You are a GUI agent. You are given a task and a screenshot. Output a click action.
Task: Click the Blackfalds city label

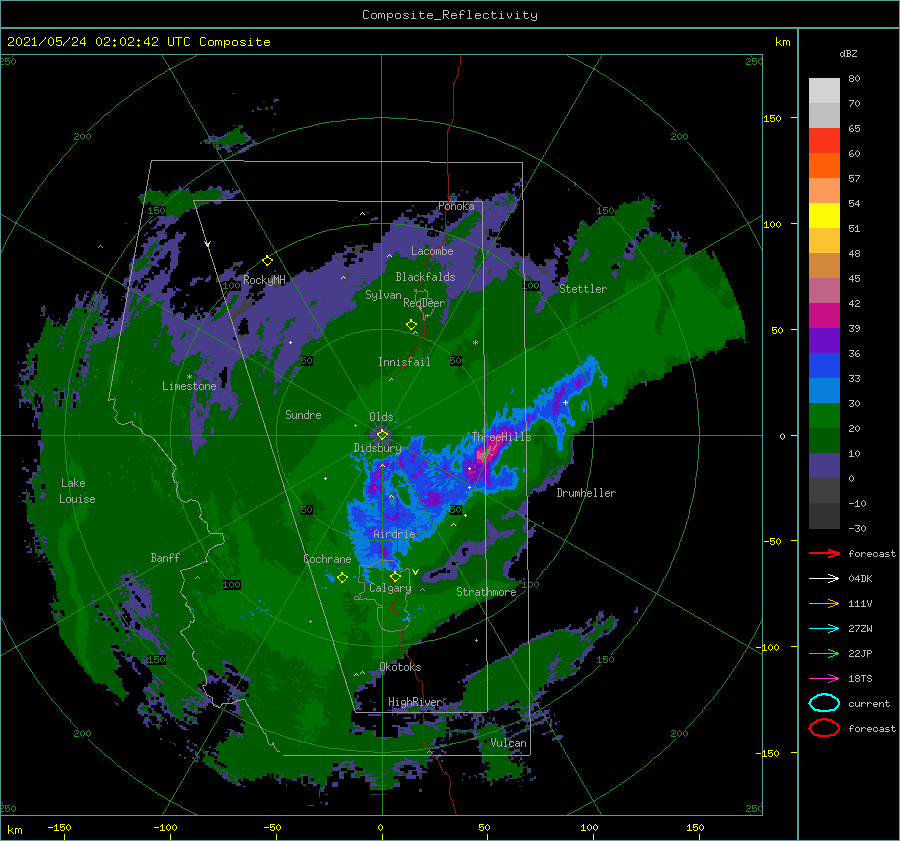[425, 277]
